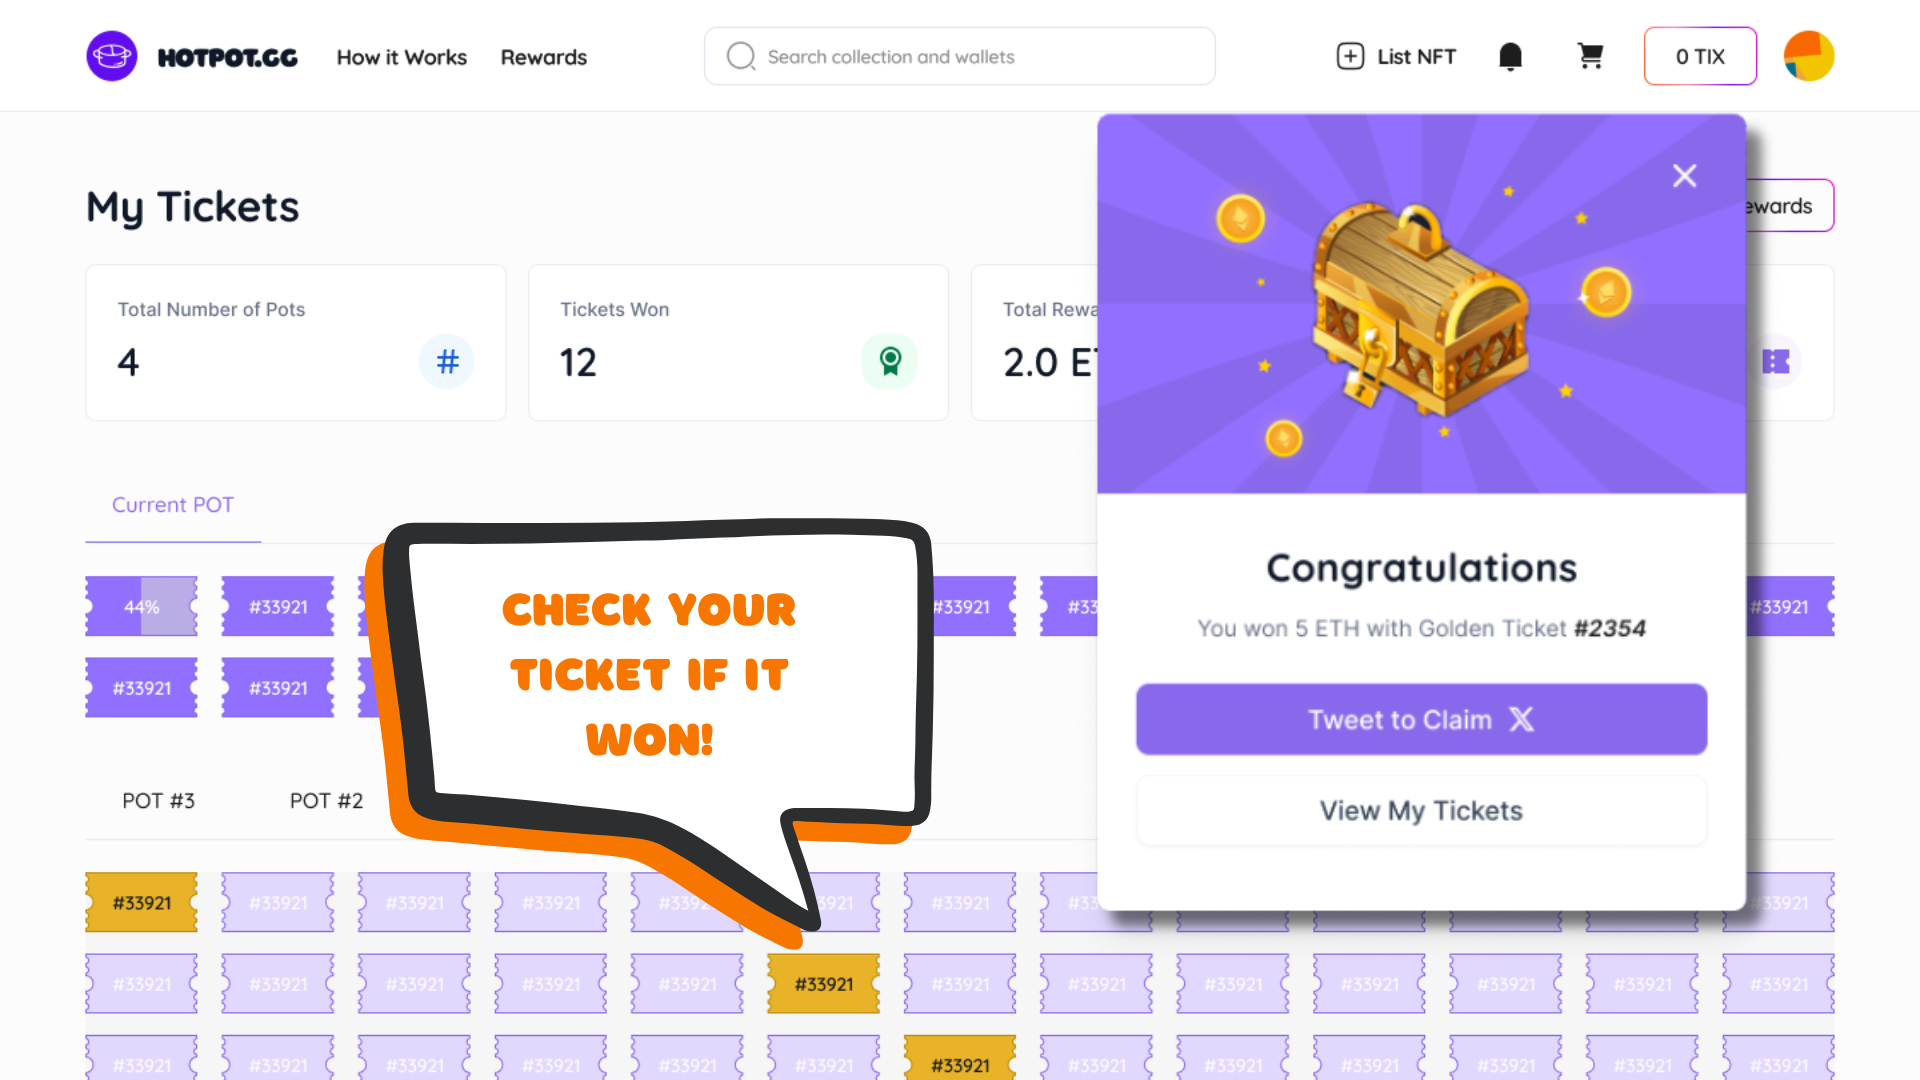Viewport: 1920px width, 1080px height.
Task: Open the notifications bell
Action: [1510, 57]
